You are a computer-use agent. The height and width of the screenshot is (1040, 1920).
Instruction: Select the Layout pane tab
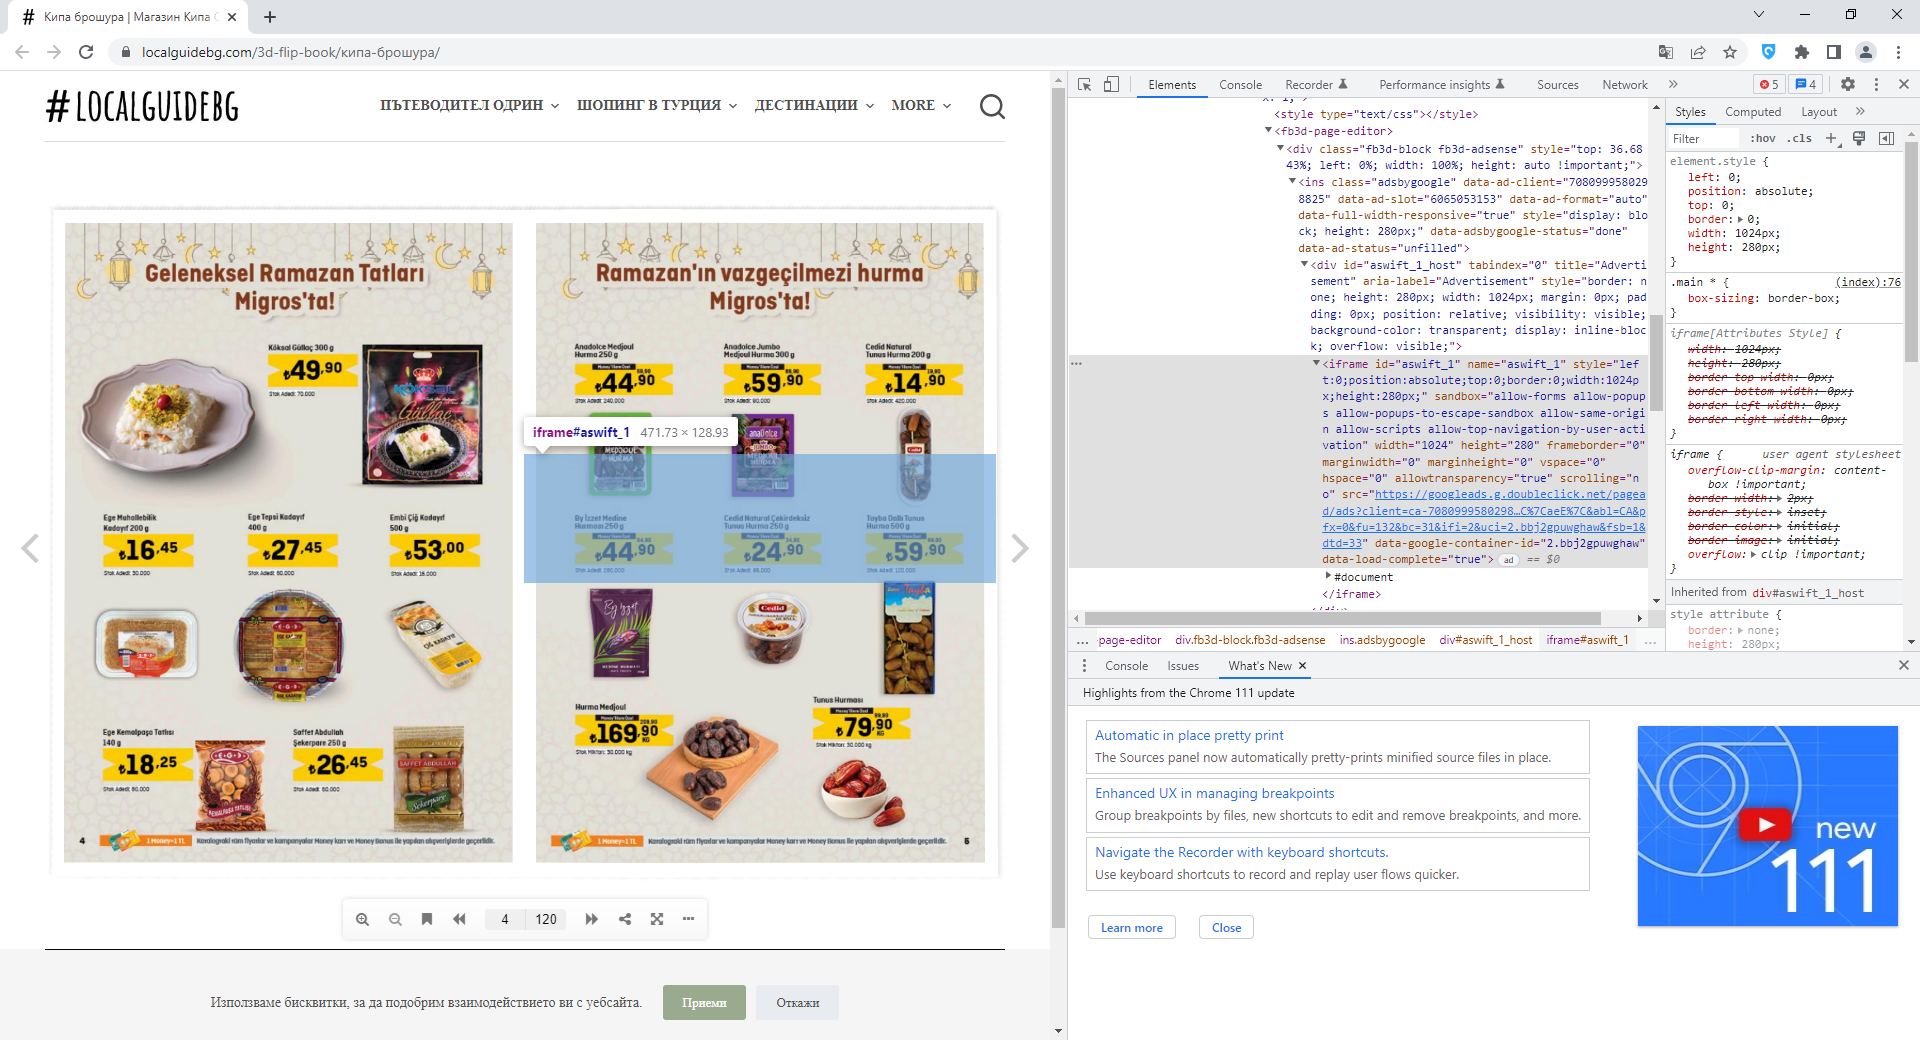tap(1819, 112)
